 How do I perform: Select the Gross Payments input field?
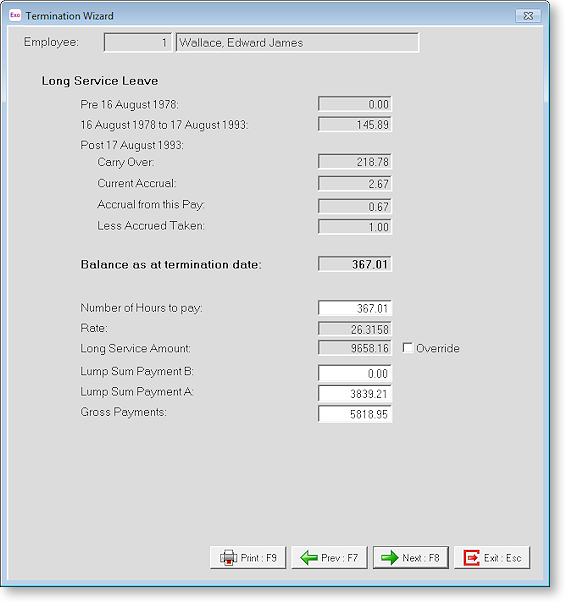pos(355,414)
